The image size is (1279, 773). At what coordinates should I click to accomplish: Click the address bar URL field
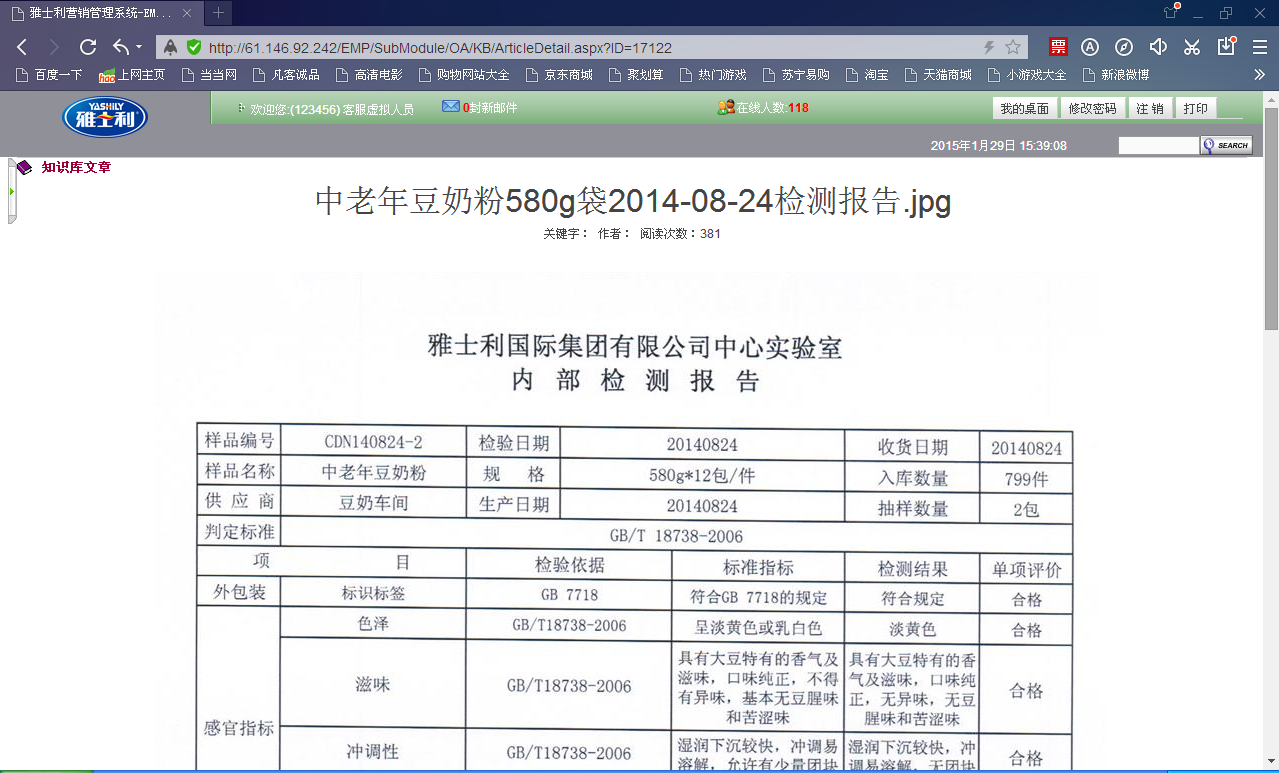coord(590,47)
